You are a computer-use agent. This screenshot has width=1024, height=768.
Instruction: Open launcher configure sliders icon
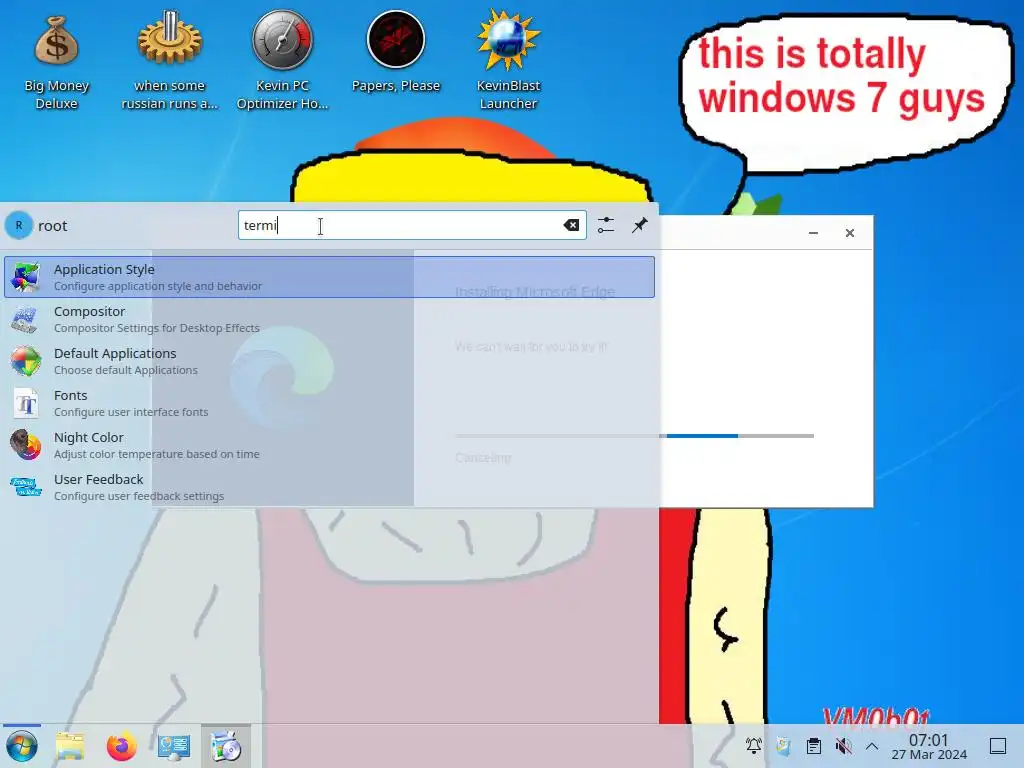[x=606, y=225]
